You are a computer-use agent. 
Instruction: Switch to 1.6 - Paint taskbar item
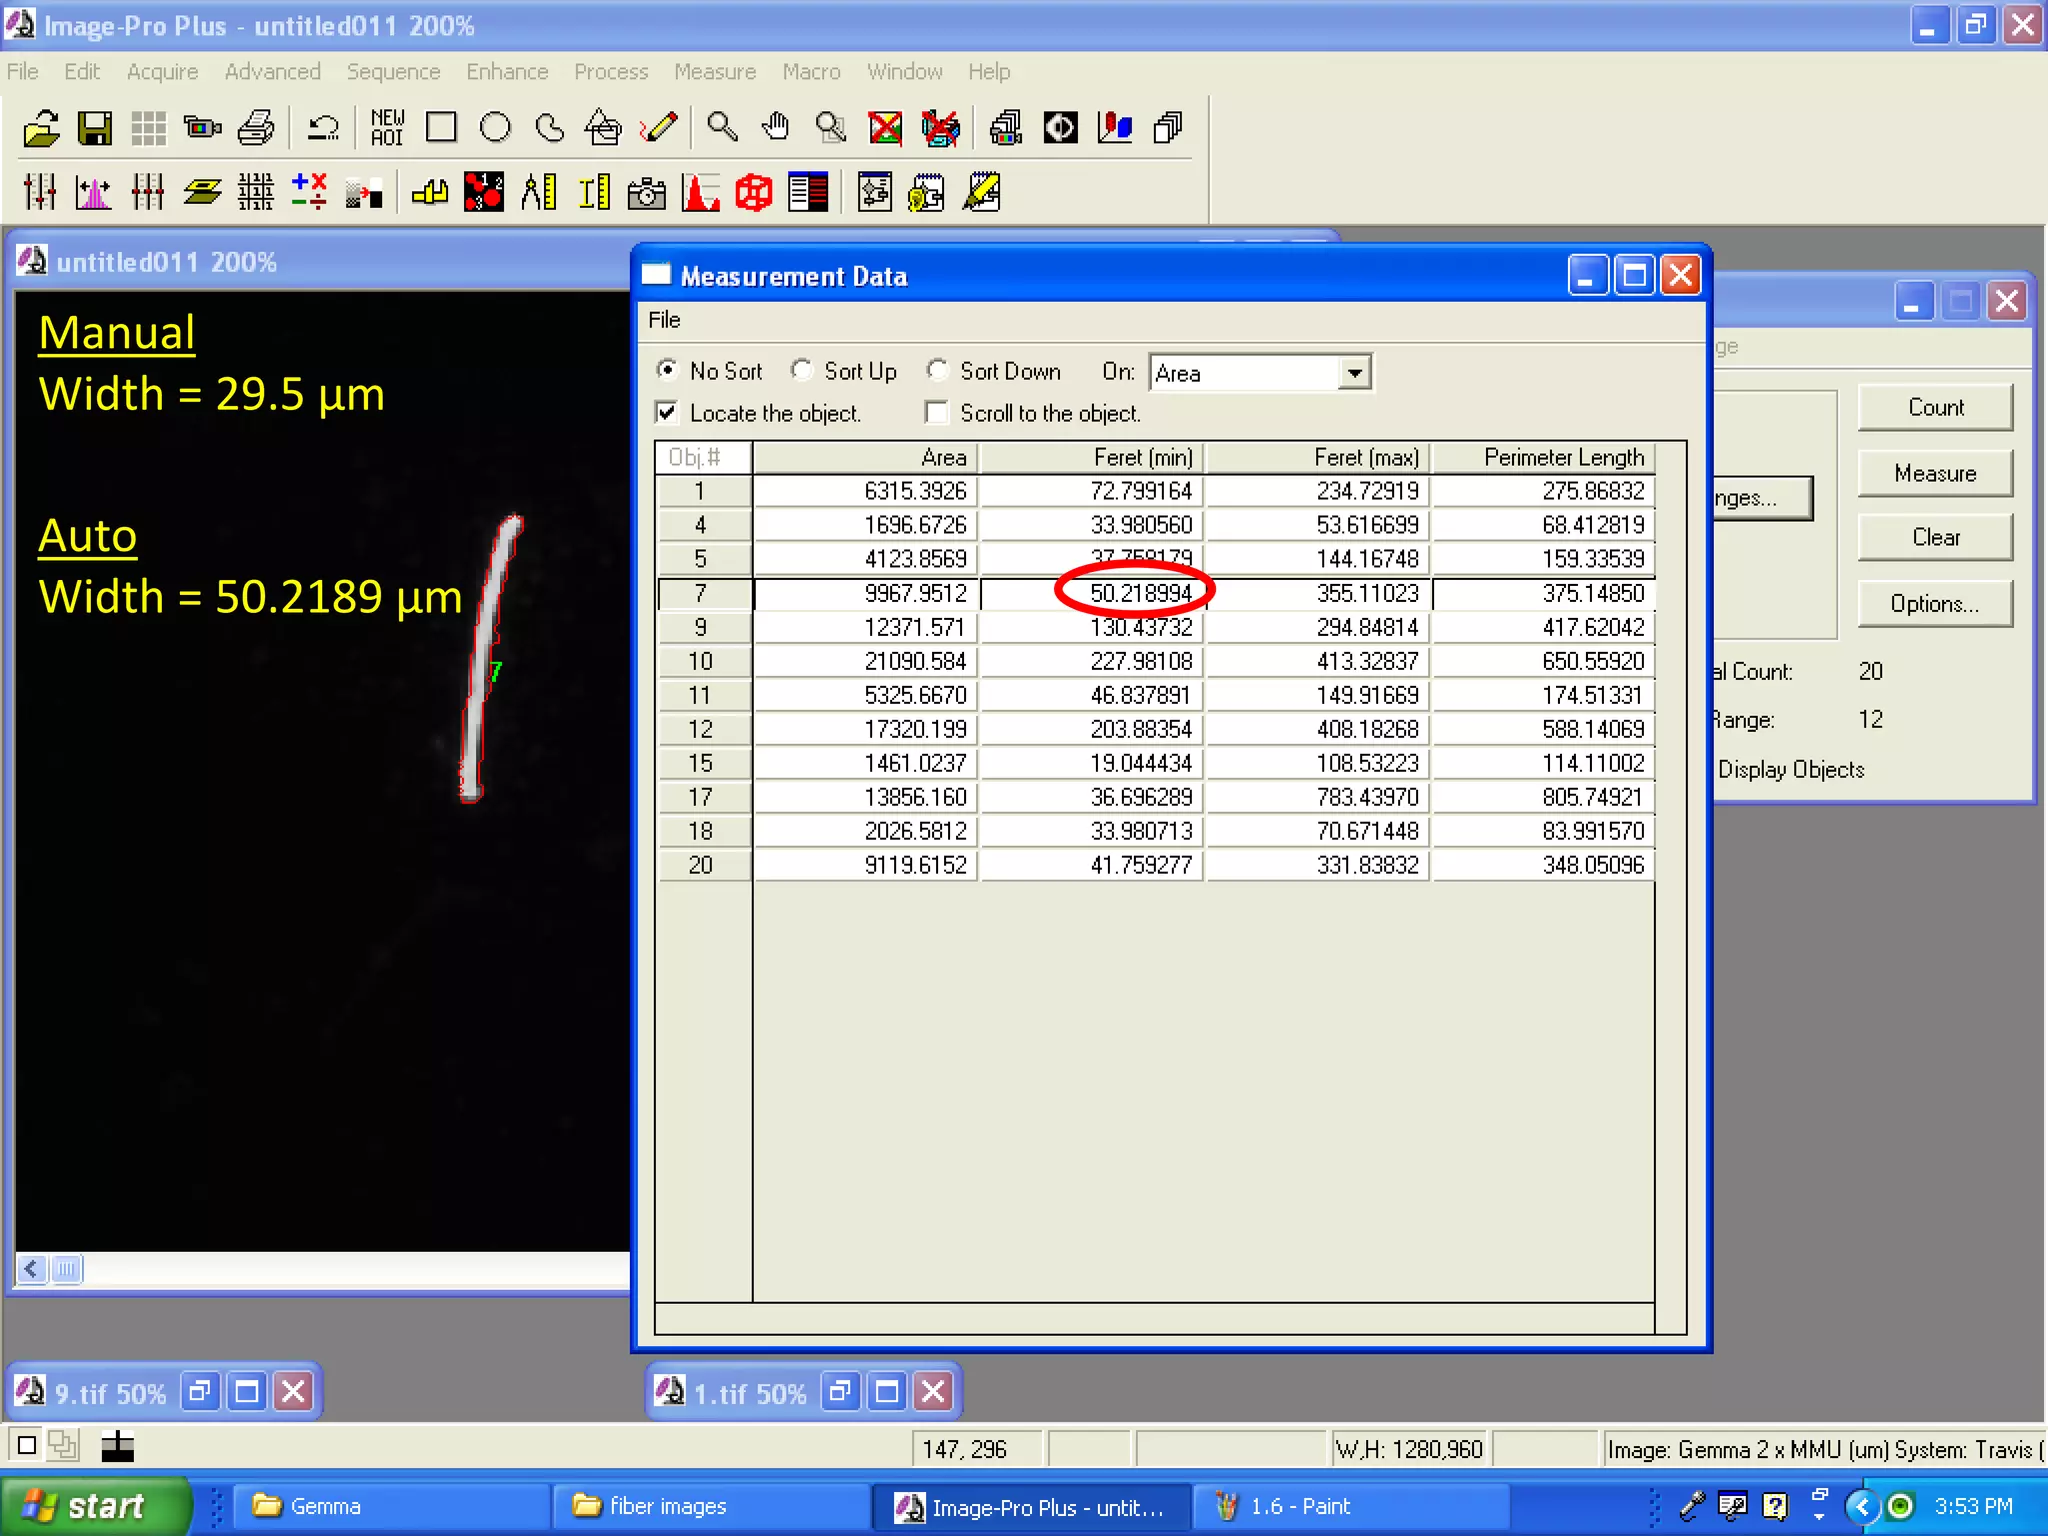click(x=1350, y=1506)
